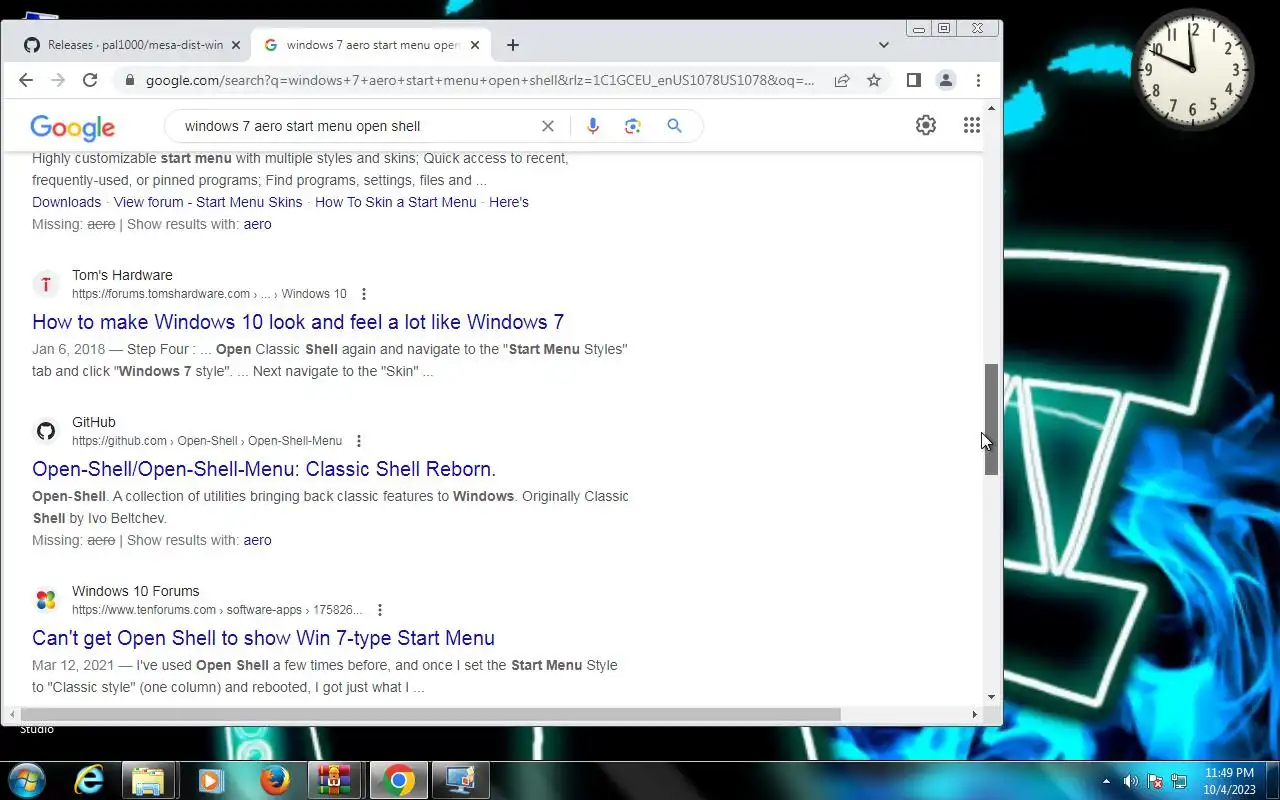The width and height of the screenshot is (1280, 800).
Task: Open View forum - Start Menu Skins link
Action: coord(208,202)
